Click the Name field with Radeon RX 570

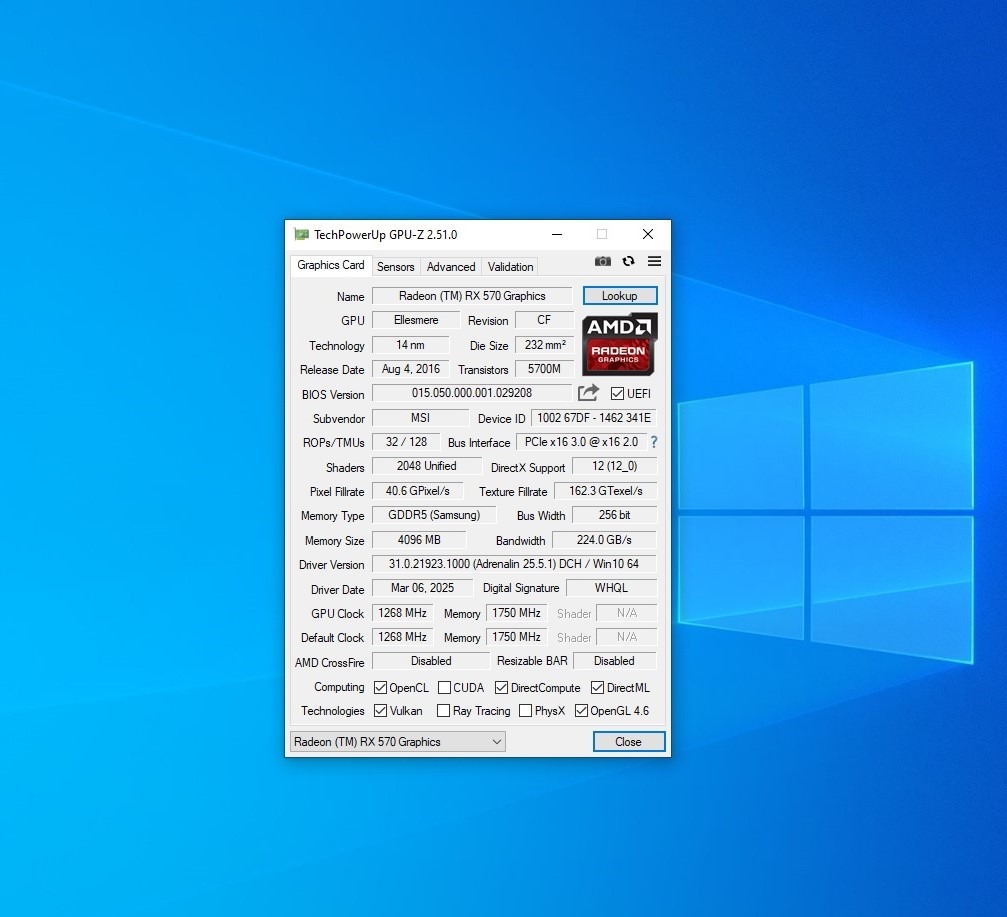click(x=472, y=296)
